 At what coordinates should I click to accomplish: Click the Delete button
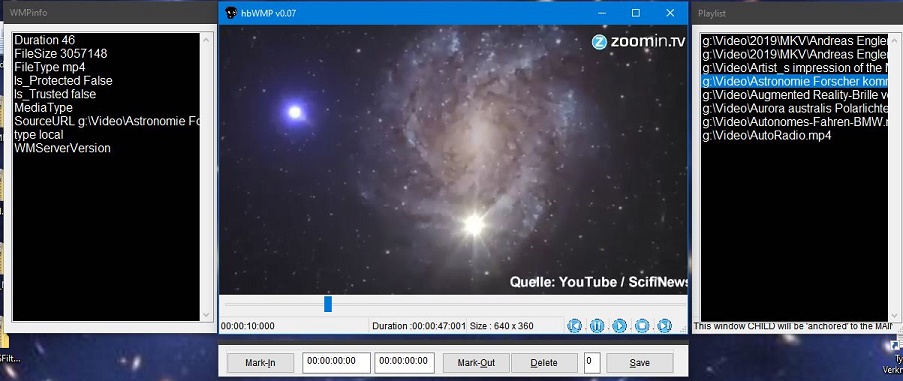544,363
